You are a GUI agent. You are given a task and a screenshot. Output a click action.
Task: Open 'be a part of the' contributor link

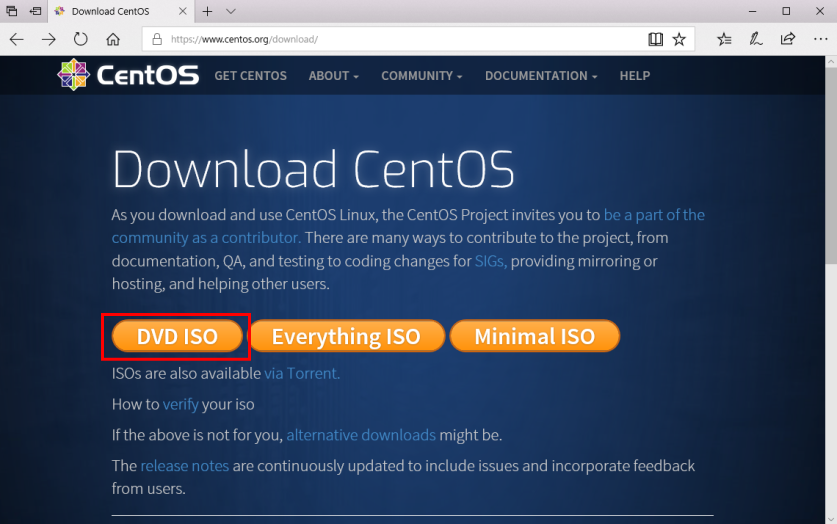(654, 215)
